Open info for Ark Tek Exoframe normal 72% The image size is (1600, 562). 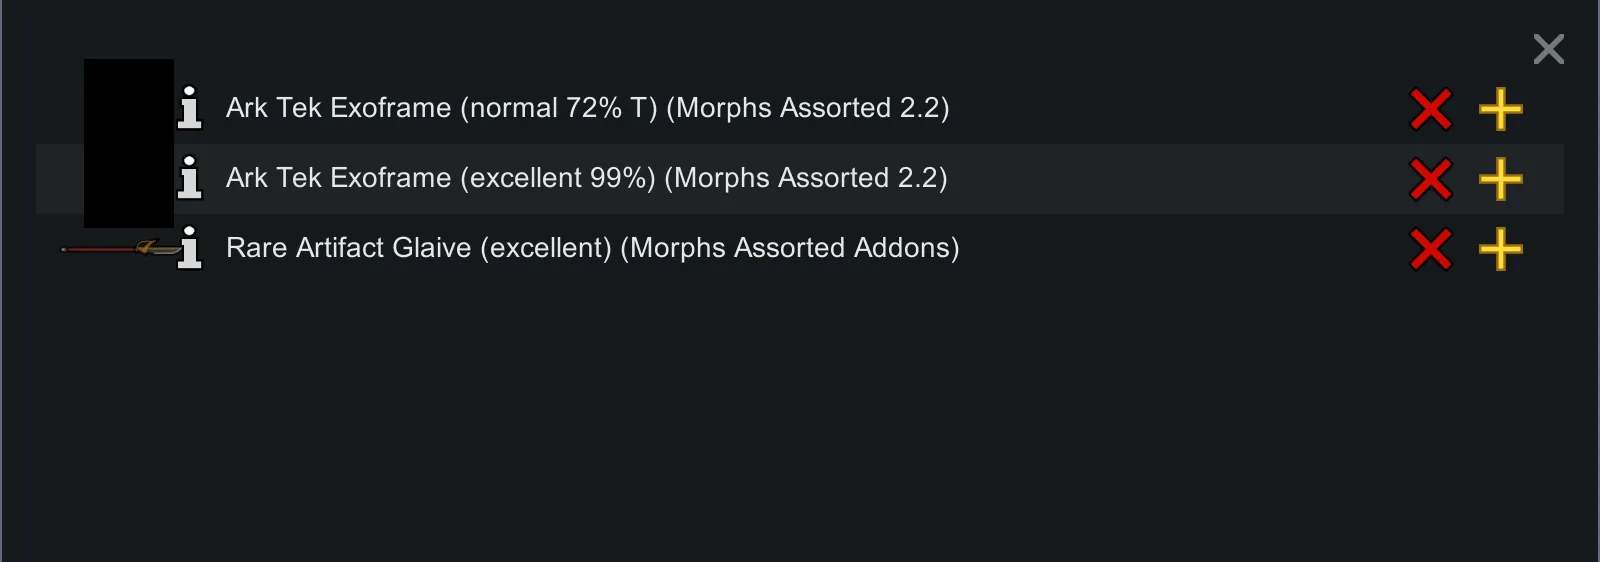click(x=190, y=108)
